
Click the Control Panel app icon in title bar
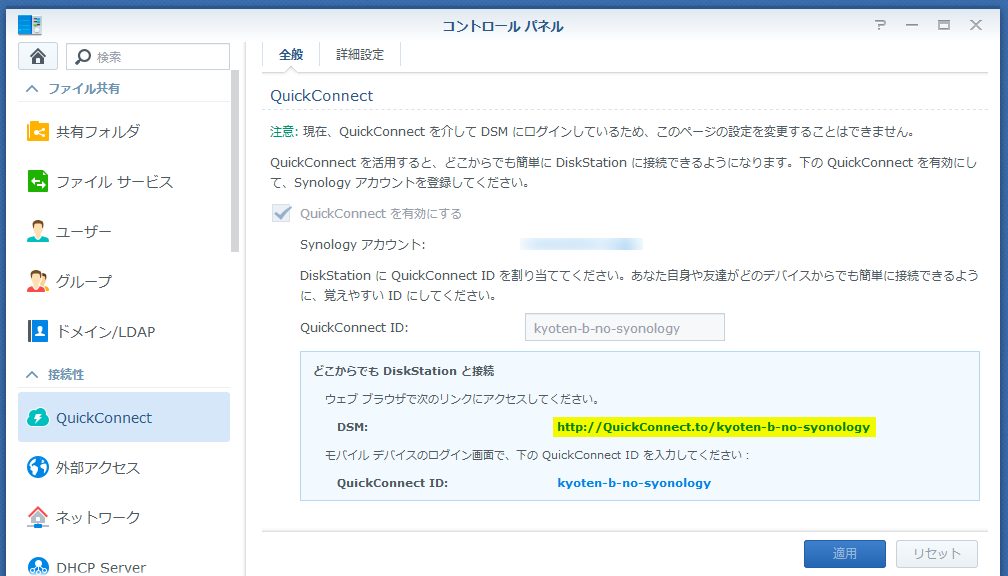[30, 25]
